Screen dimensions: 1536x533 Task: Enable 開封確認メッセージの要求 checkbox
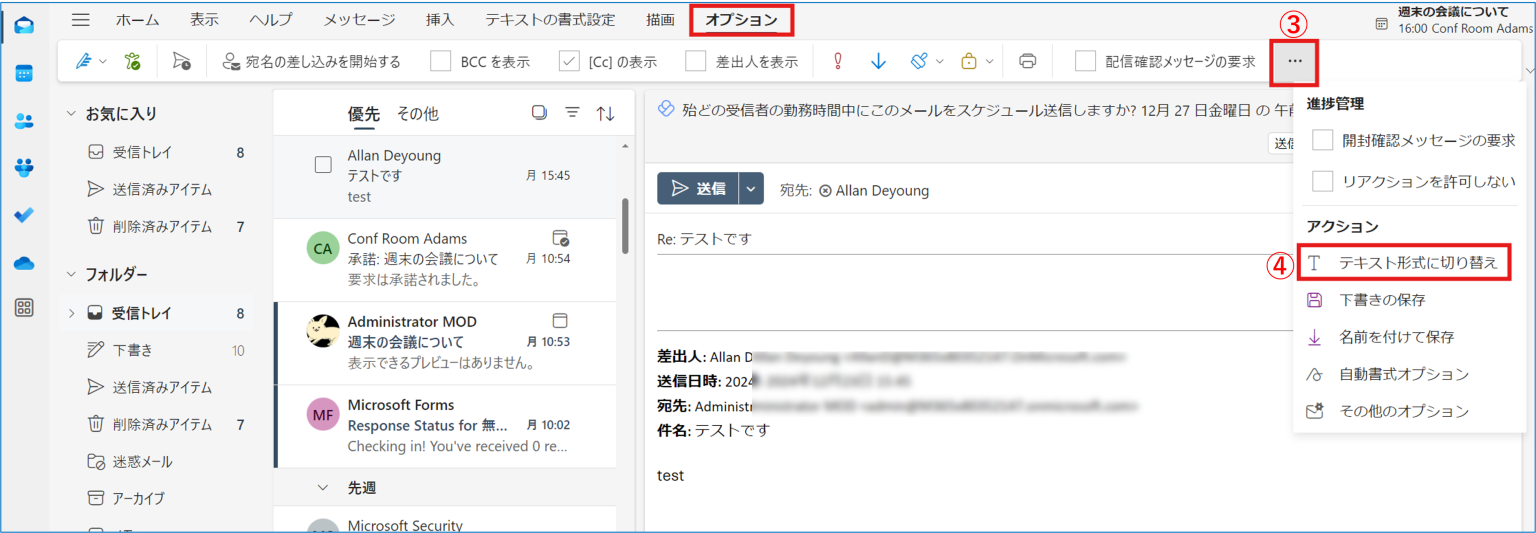click(1323, 140)
